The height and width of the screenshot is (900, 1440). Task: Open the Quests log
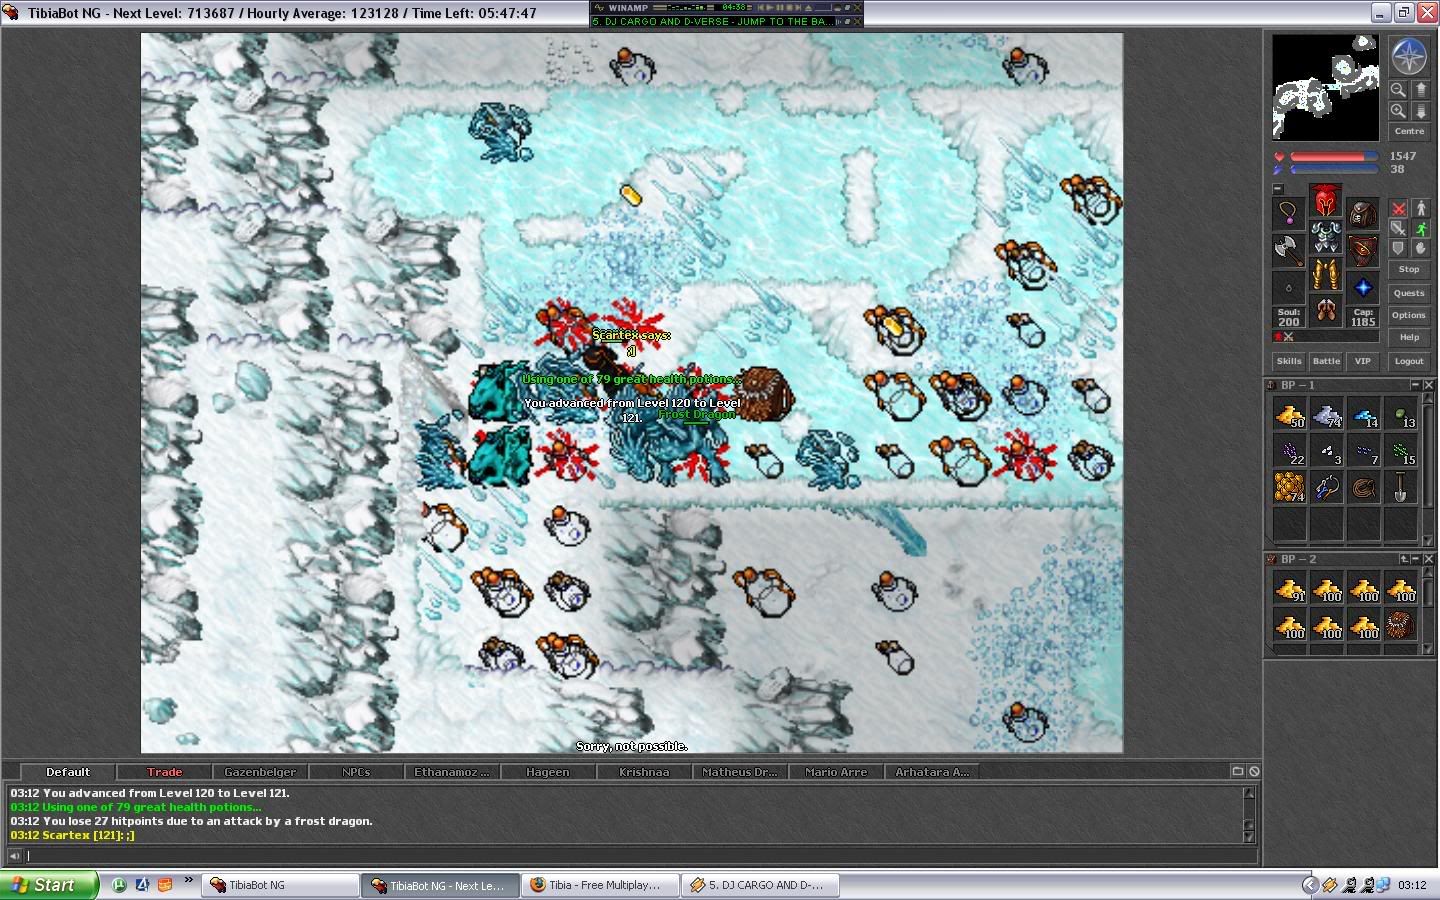pos(1409,293)
